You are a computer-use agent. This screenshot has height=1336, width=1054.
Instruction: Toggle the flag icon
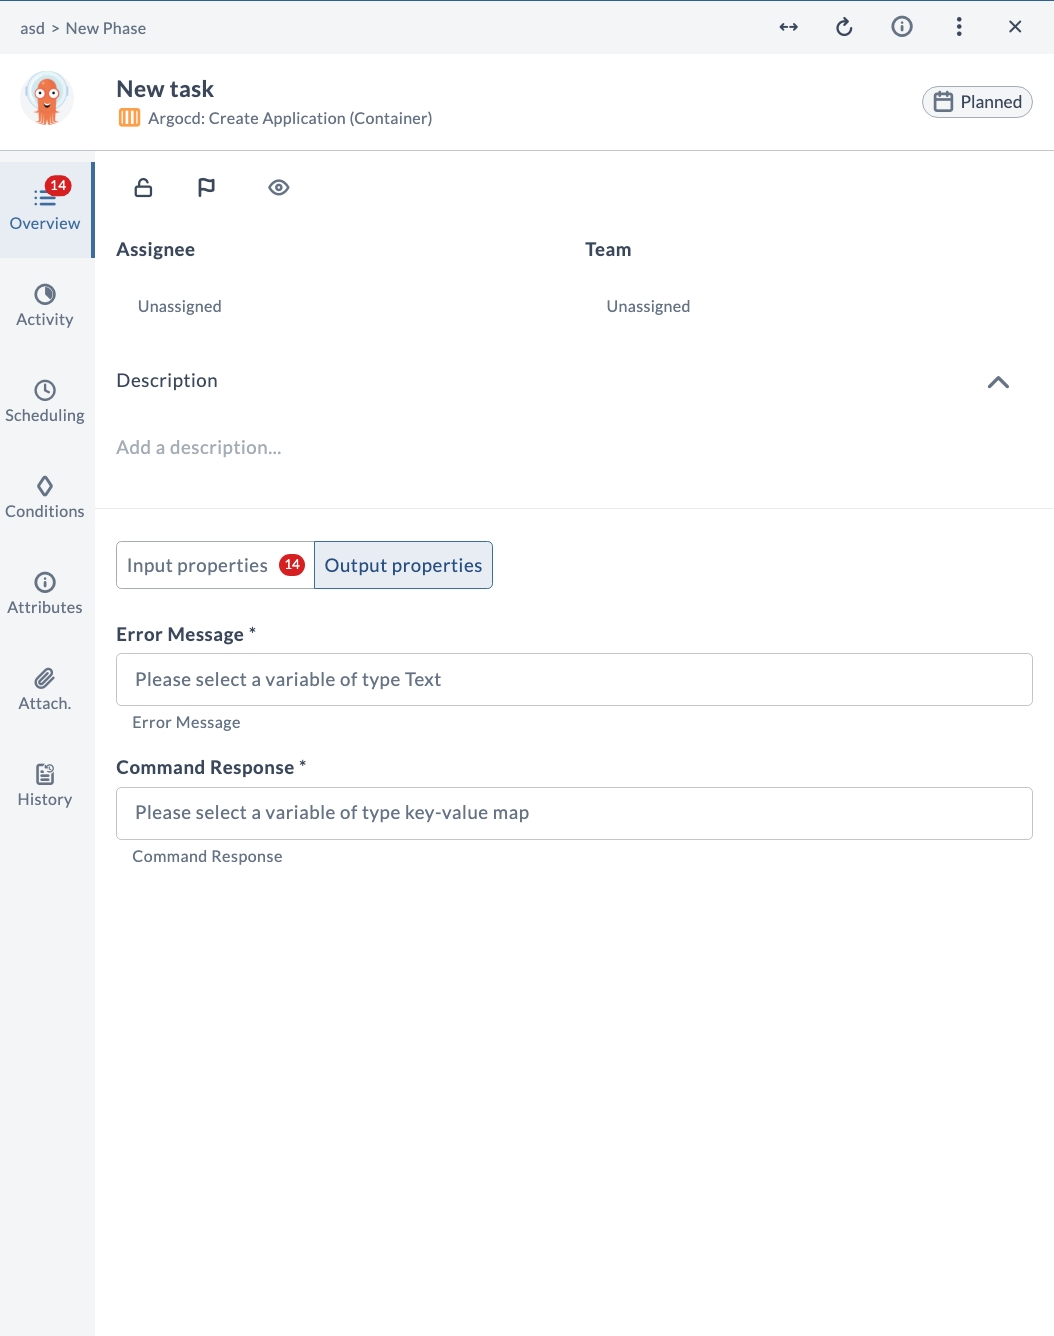point(206,187)
